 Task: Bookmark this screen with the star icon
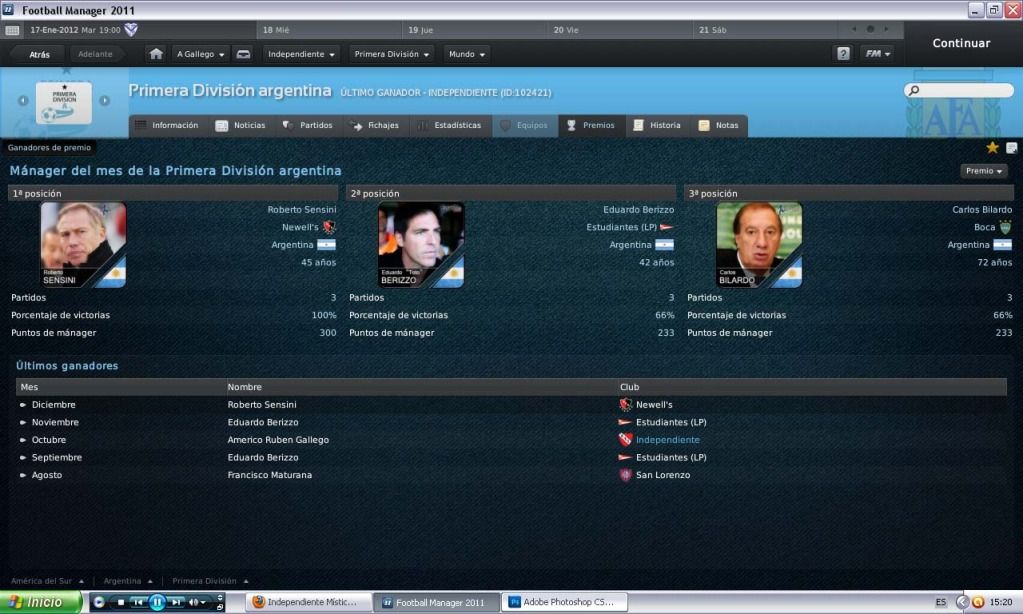(x=992, y=147)
